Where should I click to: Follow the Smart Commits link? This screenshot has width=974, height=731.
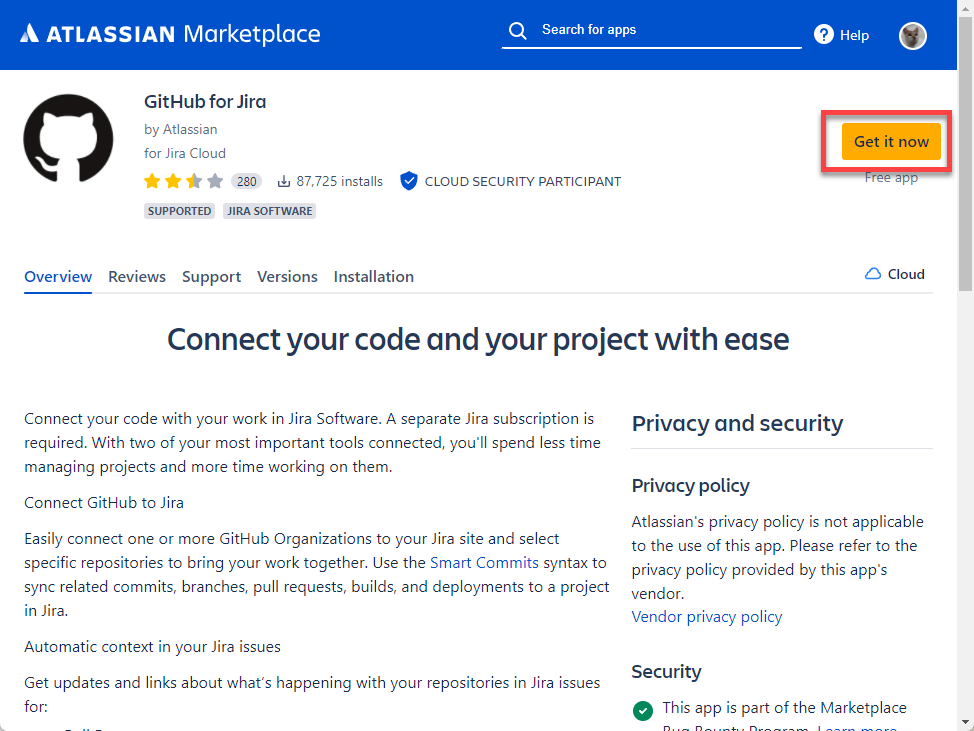click(484, 563)
